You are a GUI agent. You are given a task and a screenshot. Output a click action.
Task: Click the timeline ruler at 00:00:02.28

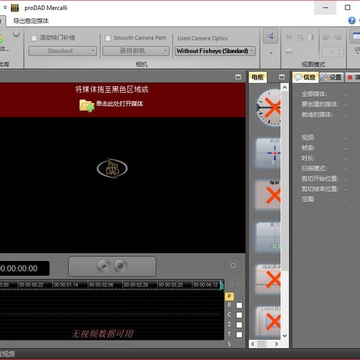(x=136, y=285)
